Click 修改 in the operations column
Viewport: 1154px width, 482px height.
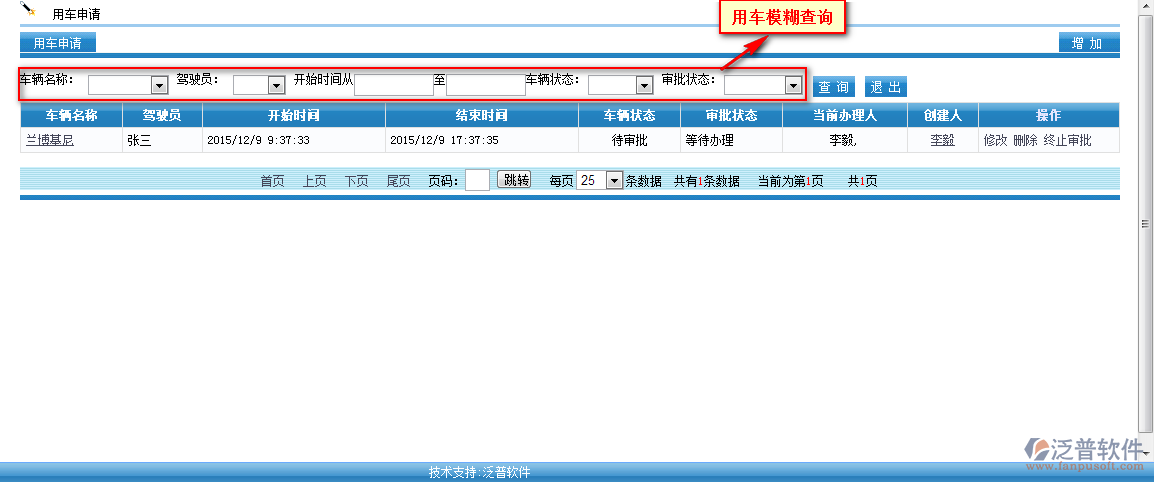[x=995, y=141]
